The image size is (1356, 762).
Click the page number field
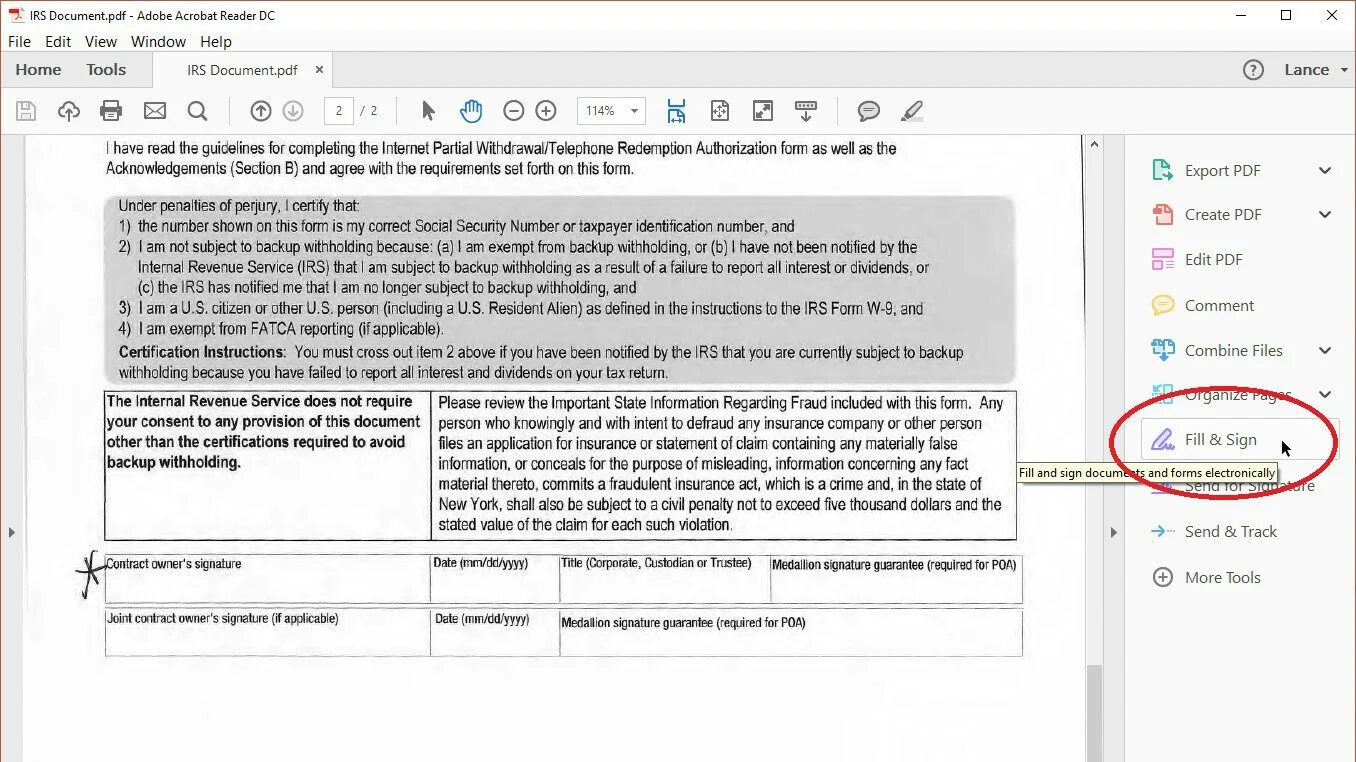(x=339, y=111)
